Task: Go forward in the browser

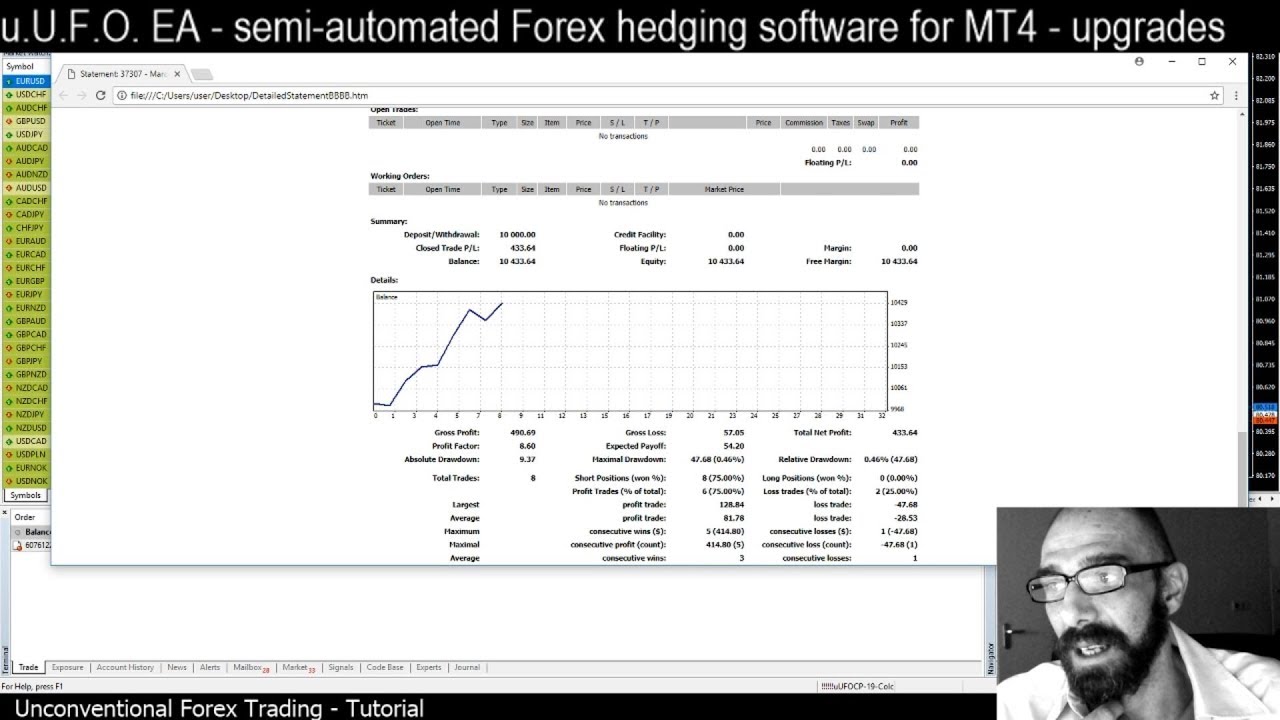Action: (x=82, y=95)
